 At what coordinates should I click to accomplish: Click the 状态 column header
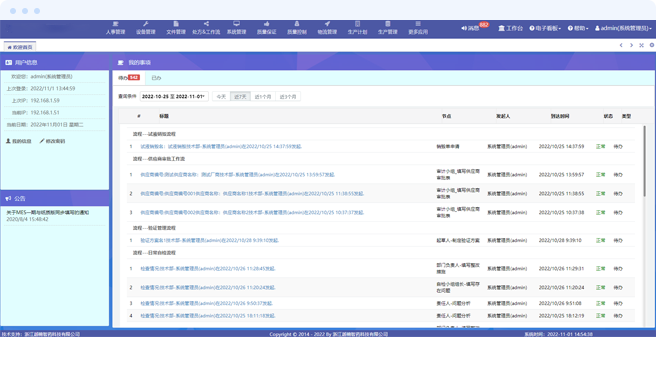coord(608,116)
